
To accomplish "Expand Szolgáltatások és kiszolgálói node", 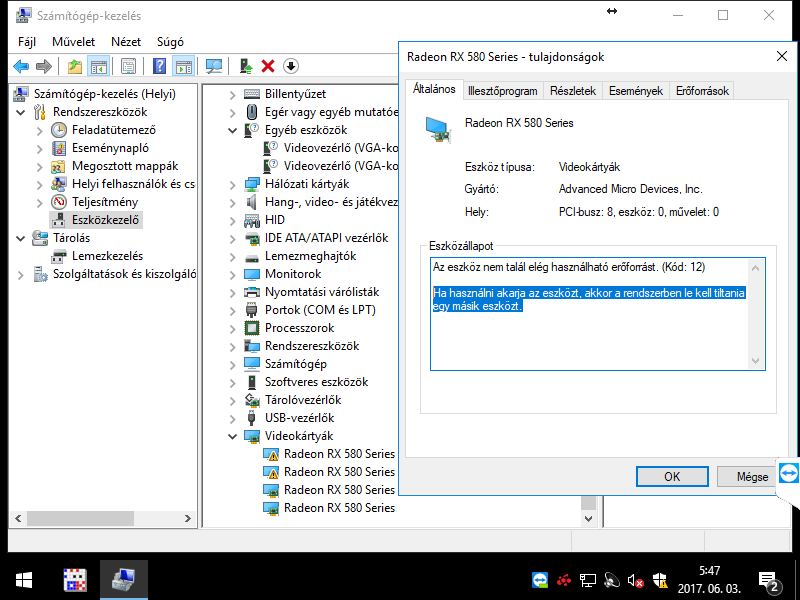I will [21, 274].
